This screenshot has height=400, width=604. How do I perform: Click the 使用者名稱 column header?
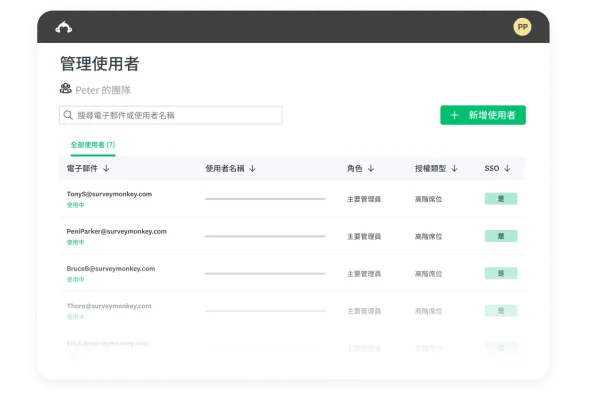coord(225,168)
